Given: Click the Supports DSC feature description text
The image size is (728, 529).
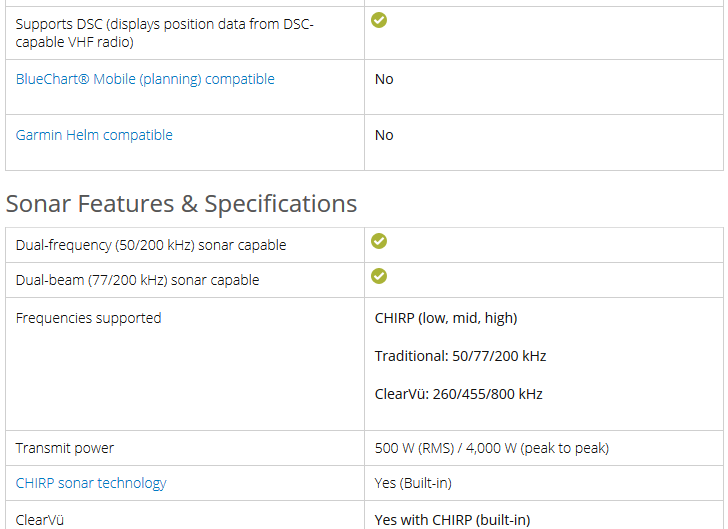Looking at the screenshot, I should click(165, 32).
